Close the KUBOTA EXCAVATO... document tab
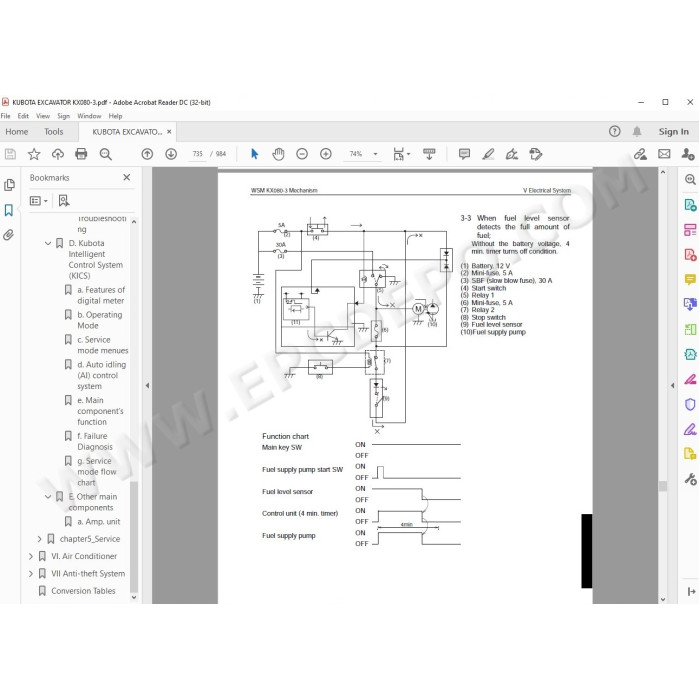This screenshot has width=700, height=700. (x=169, y=132)
